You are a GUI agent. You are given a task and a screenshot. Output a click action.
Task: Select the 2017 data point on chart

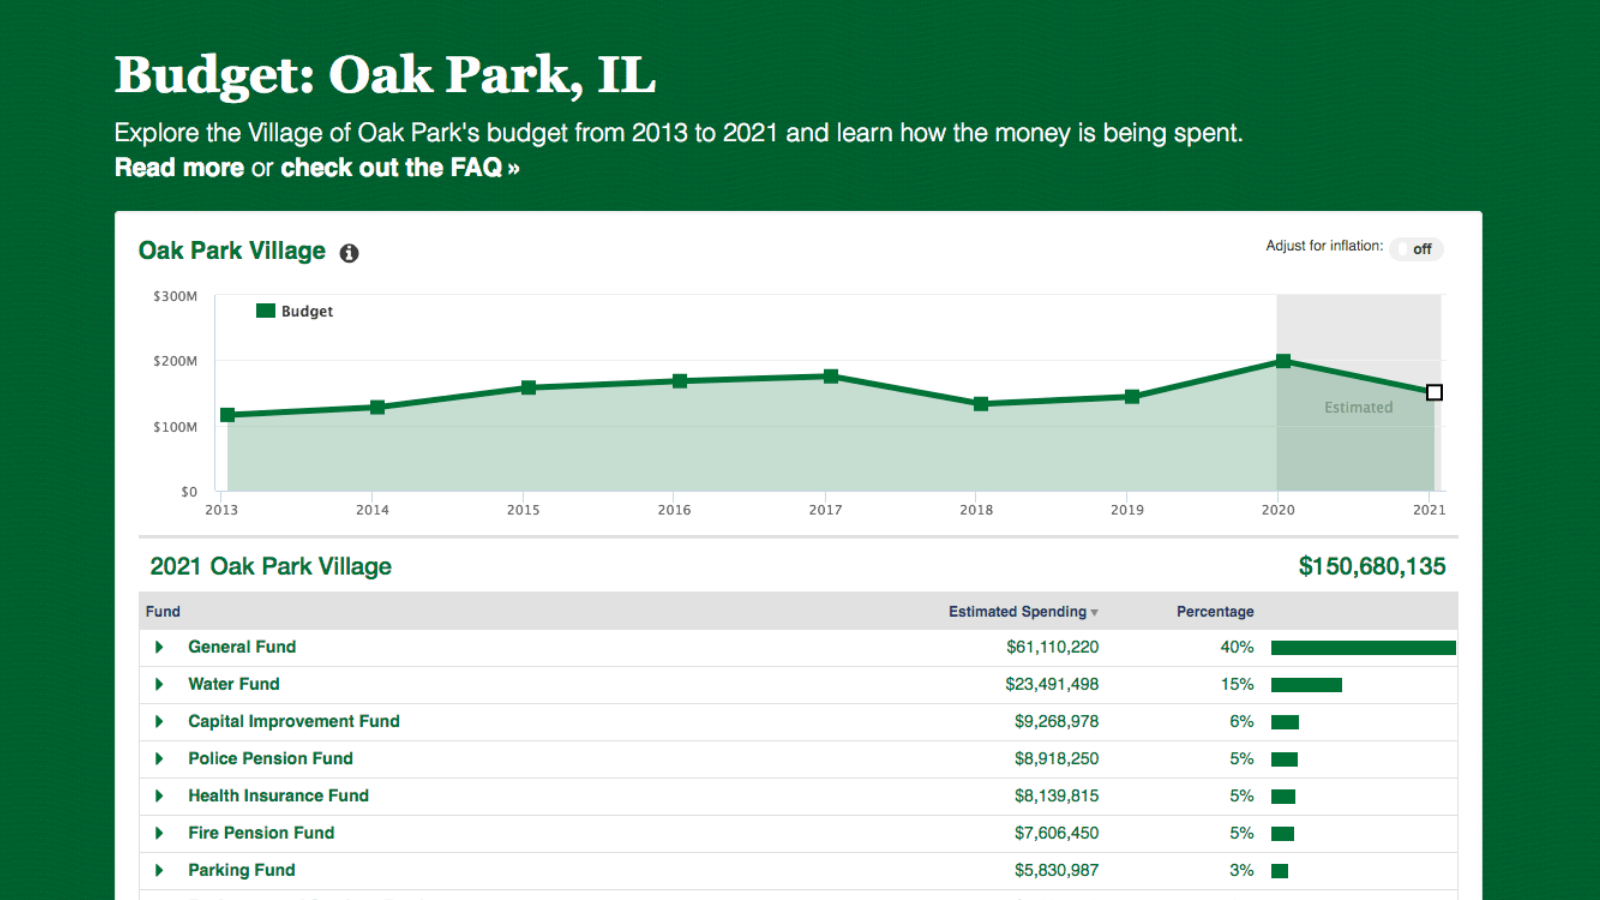coord(831,377)
